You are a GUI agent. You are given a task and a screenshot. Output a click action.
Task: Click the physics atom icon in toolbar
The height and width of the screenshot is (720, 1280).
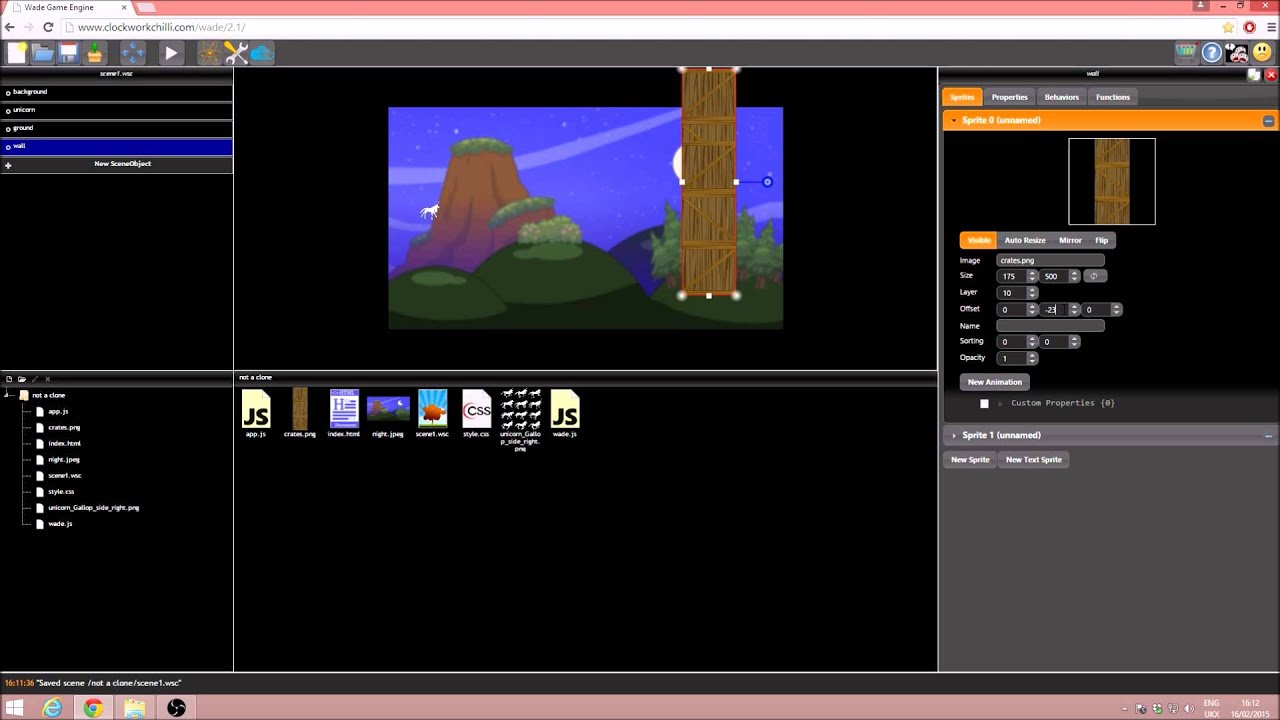click(x=209, y=53)
